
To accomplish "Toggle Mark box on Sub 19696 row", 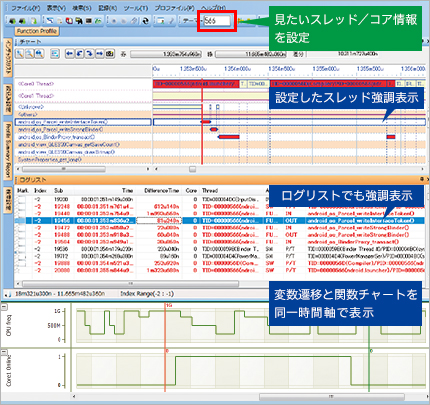I will (x=22, y=249).
